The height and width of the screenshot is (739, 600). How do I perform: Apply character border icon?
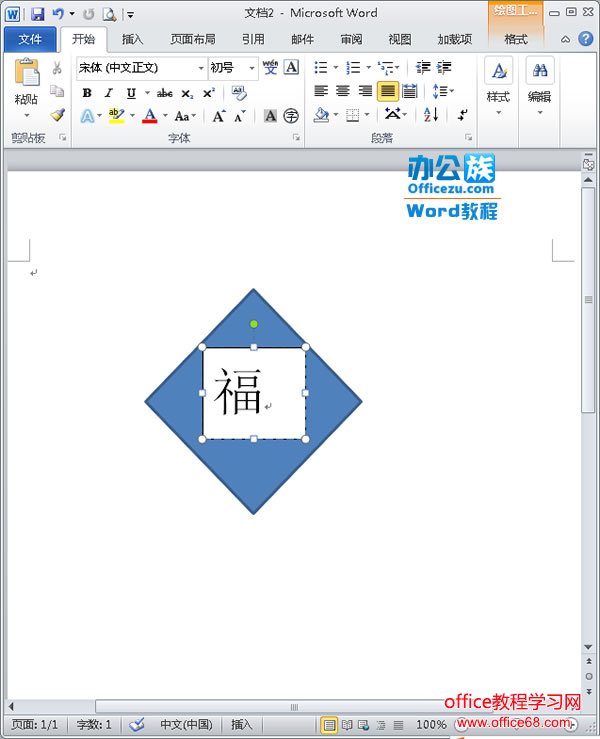(x=292, y=67)
